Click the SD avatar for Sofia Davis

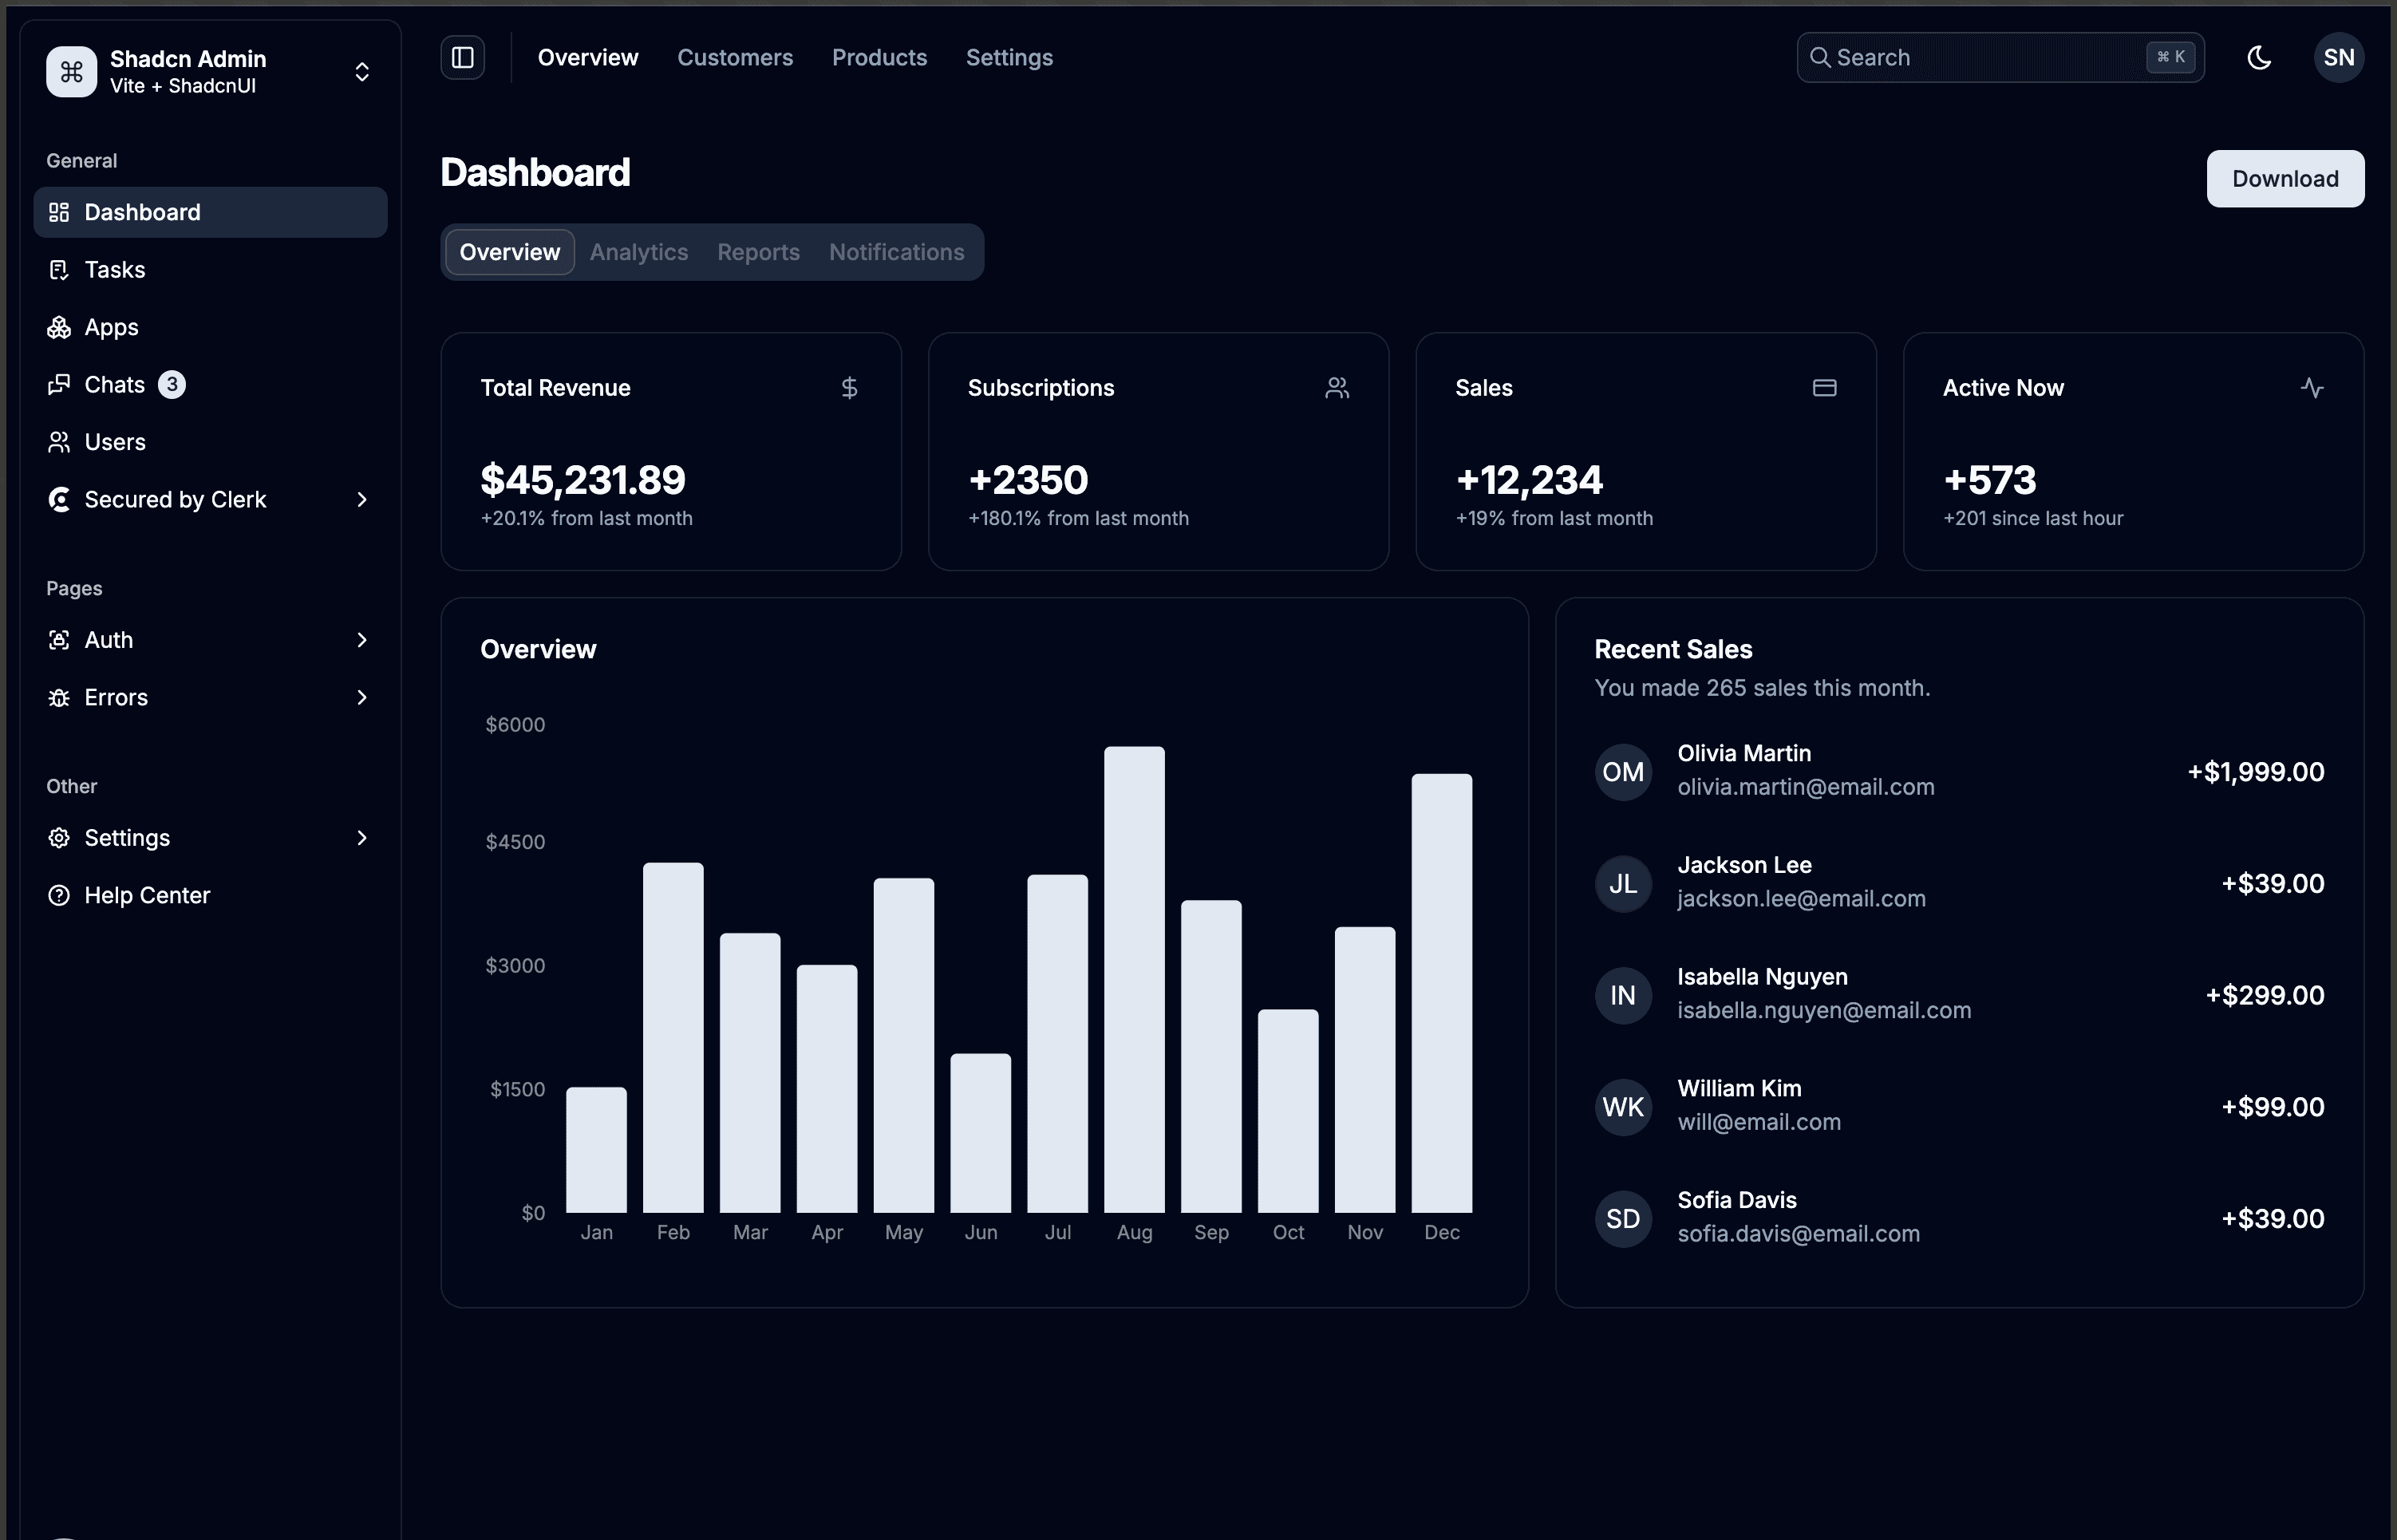click(1622, 1219)
